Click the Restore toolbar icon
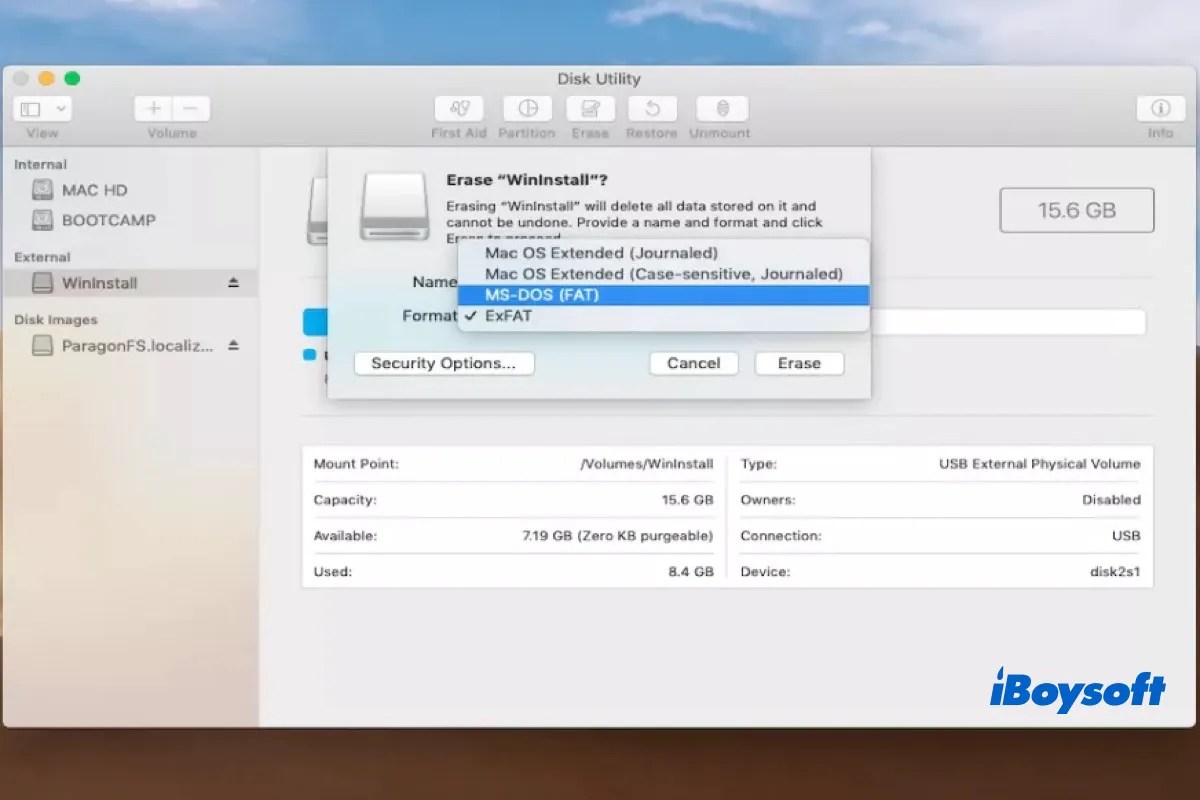The image size is (1200, 800). click(651, 110)
